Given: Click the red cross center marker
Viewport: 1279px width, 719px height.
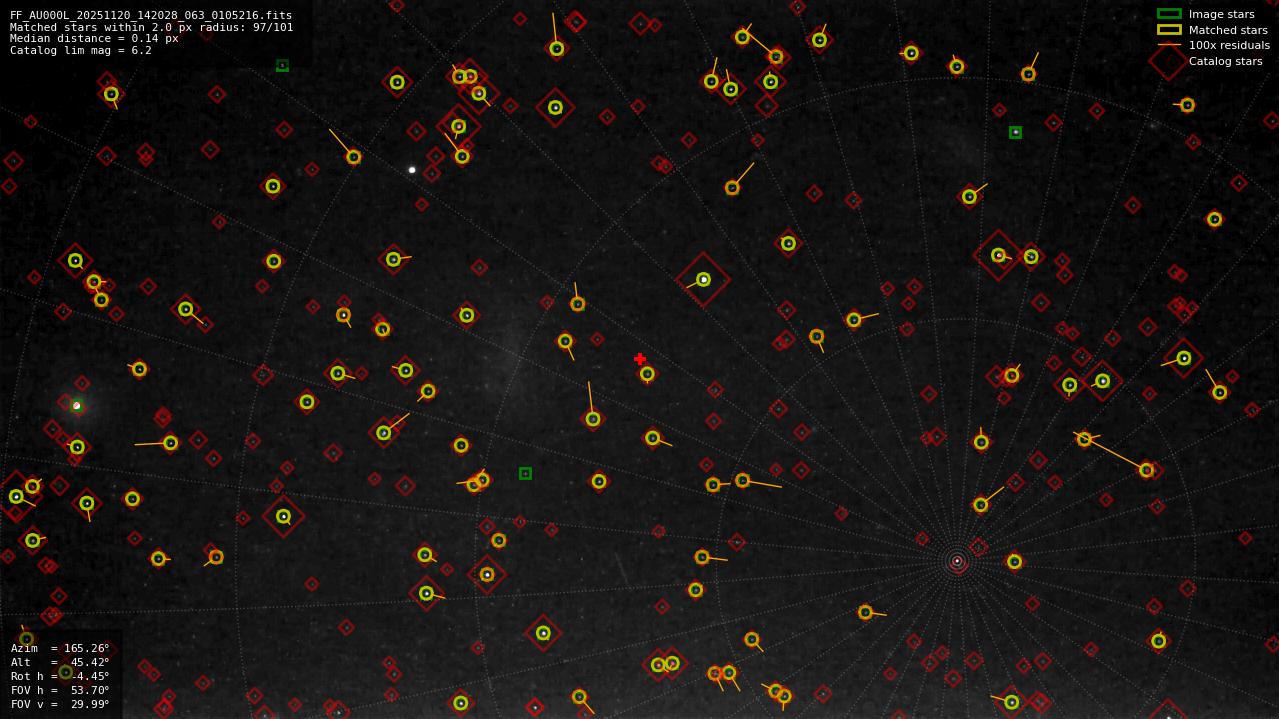Looking at the screenshot, I should click(640, 359).
